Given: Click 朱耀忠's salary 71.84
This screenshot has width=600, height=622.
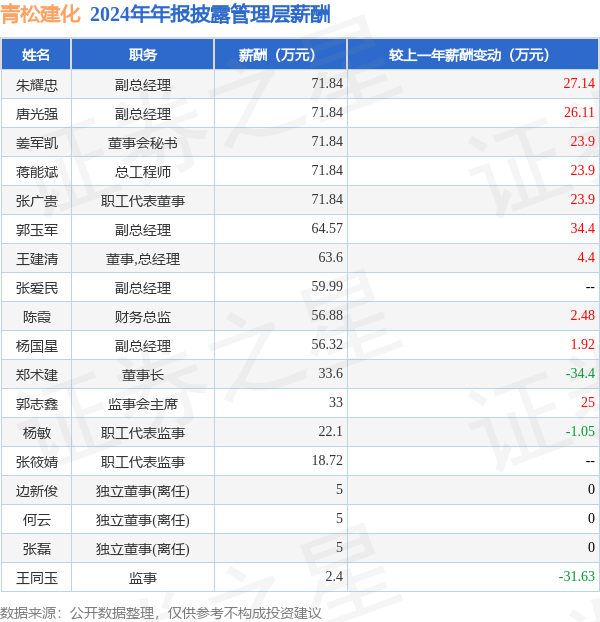Looking at the screenshot, I should [327, 83].
